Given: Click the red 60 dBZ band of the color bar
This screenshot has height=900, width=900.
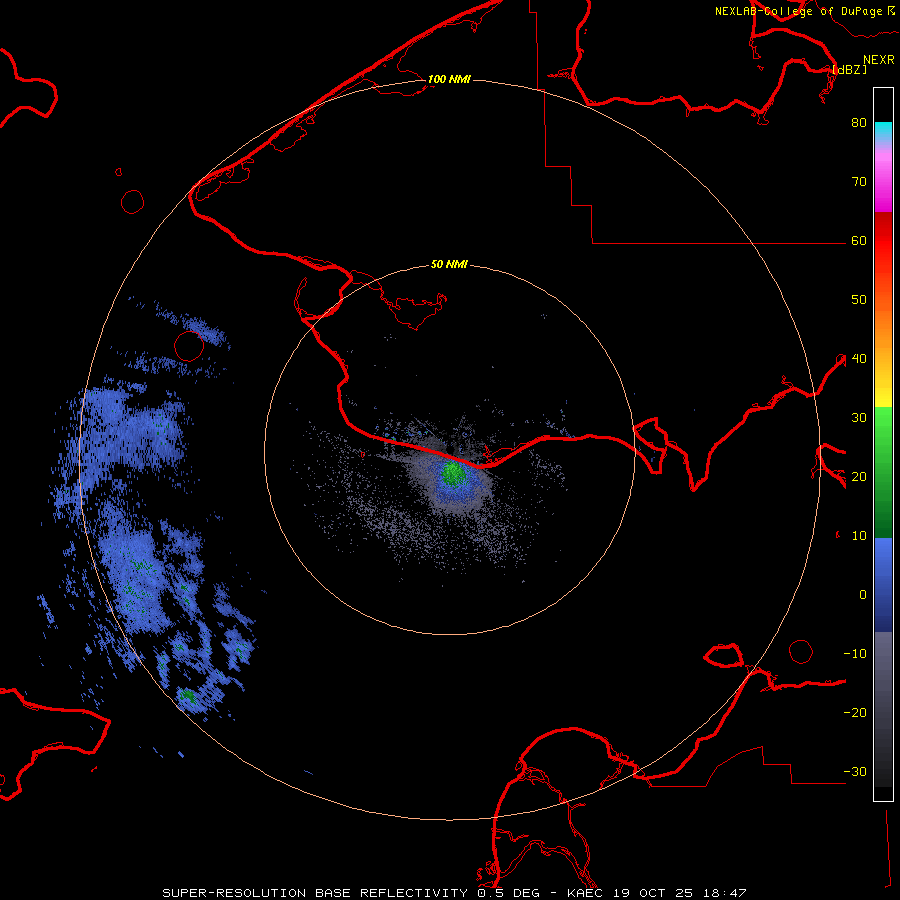Looking at the screenshot, I should tap(883, 241).
